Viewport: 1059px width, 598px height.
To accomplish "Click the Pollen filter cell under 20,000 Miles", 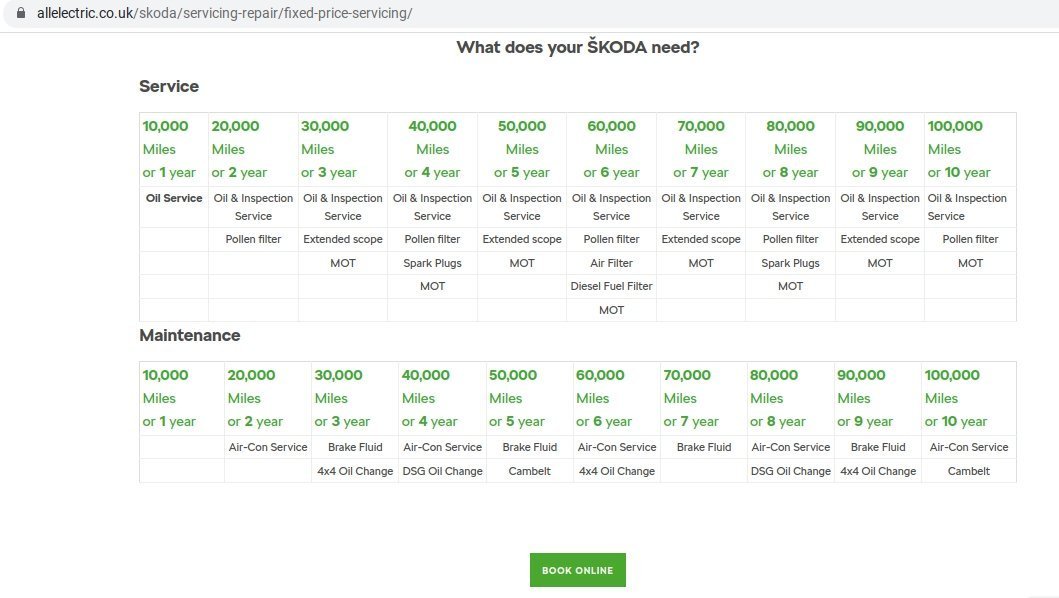I will [x=253, y=239].
